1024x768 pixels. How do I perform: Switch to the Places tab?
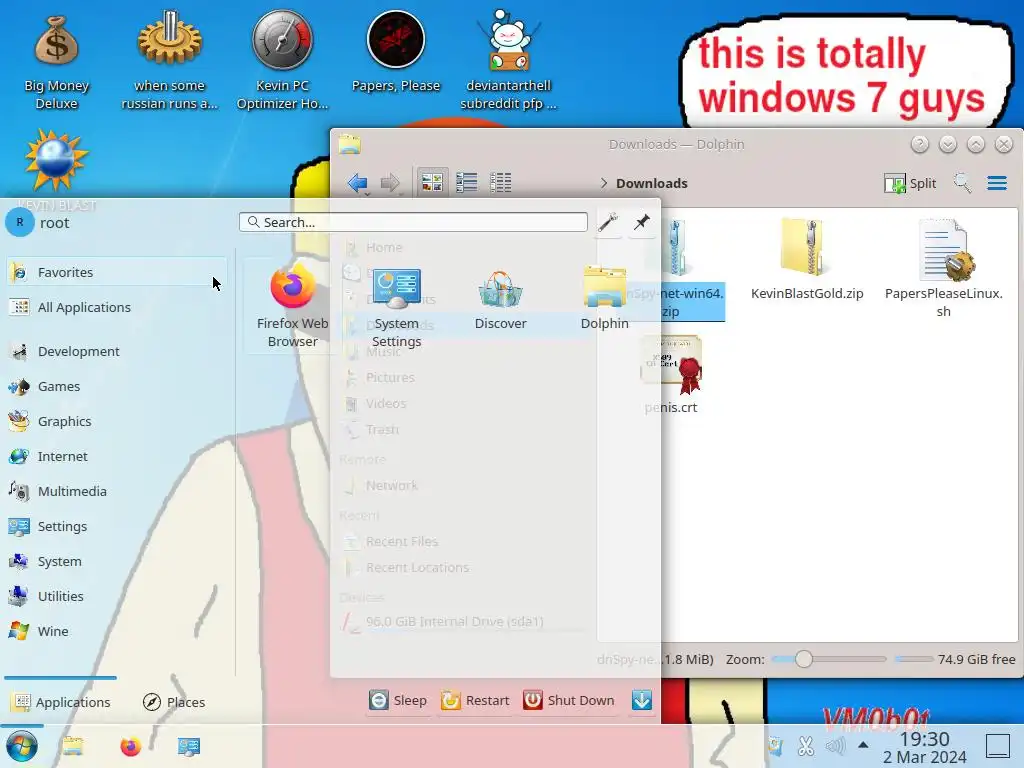tap(174, 702)
